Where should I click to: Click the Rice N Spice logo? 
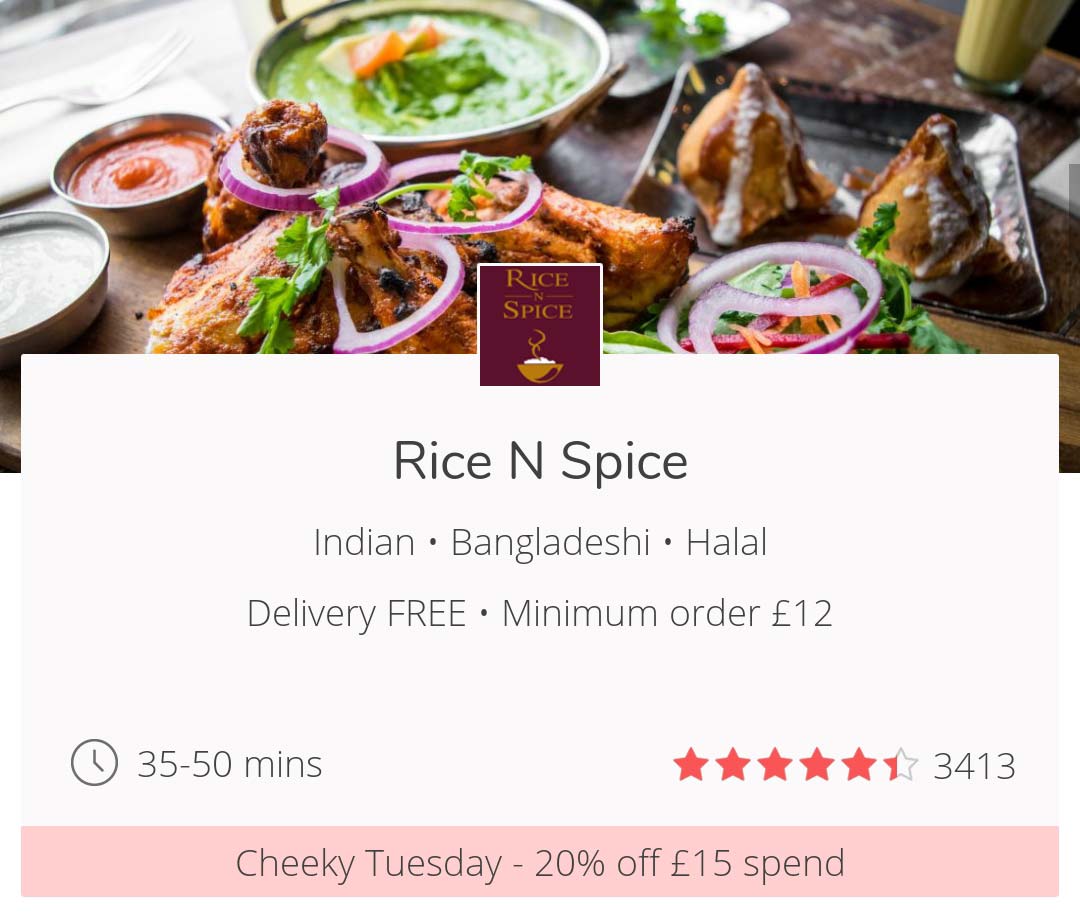tap(540, 325)
